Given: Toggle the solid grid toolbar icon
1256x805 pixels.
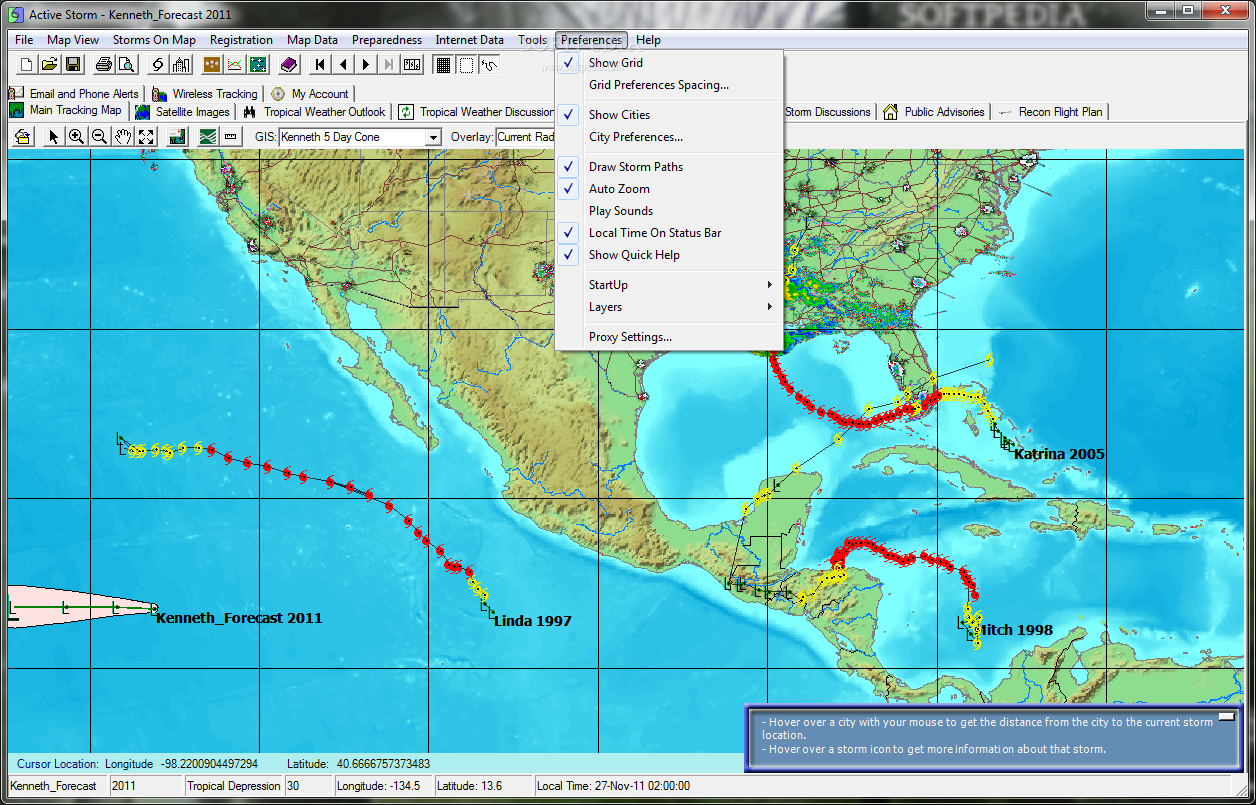Looking at the screenshot, I should pyautogui.click(x=443, y=65).
